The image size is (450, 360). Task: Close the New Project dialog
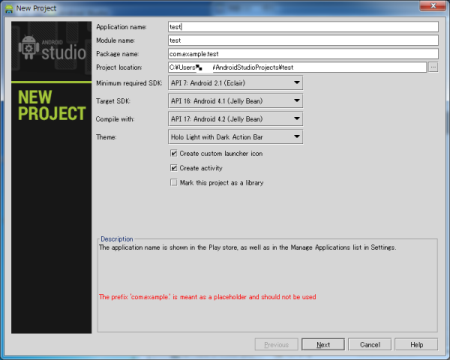pyautogui.click(x=433, y=6)
